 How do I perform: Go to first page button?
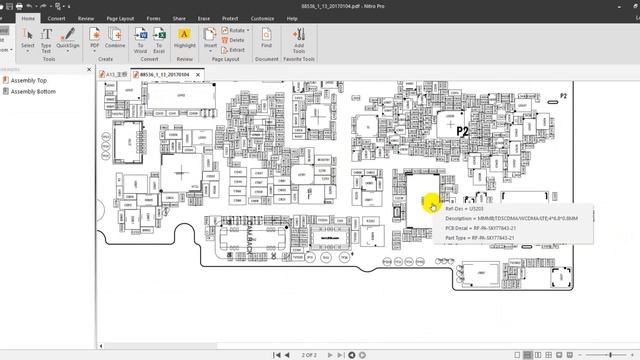pyautogui.click(x=276, y=355)
